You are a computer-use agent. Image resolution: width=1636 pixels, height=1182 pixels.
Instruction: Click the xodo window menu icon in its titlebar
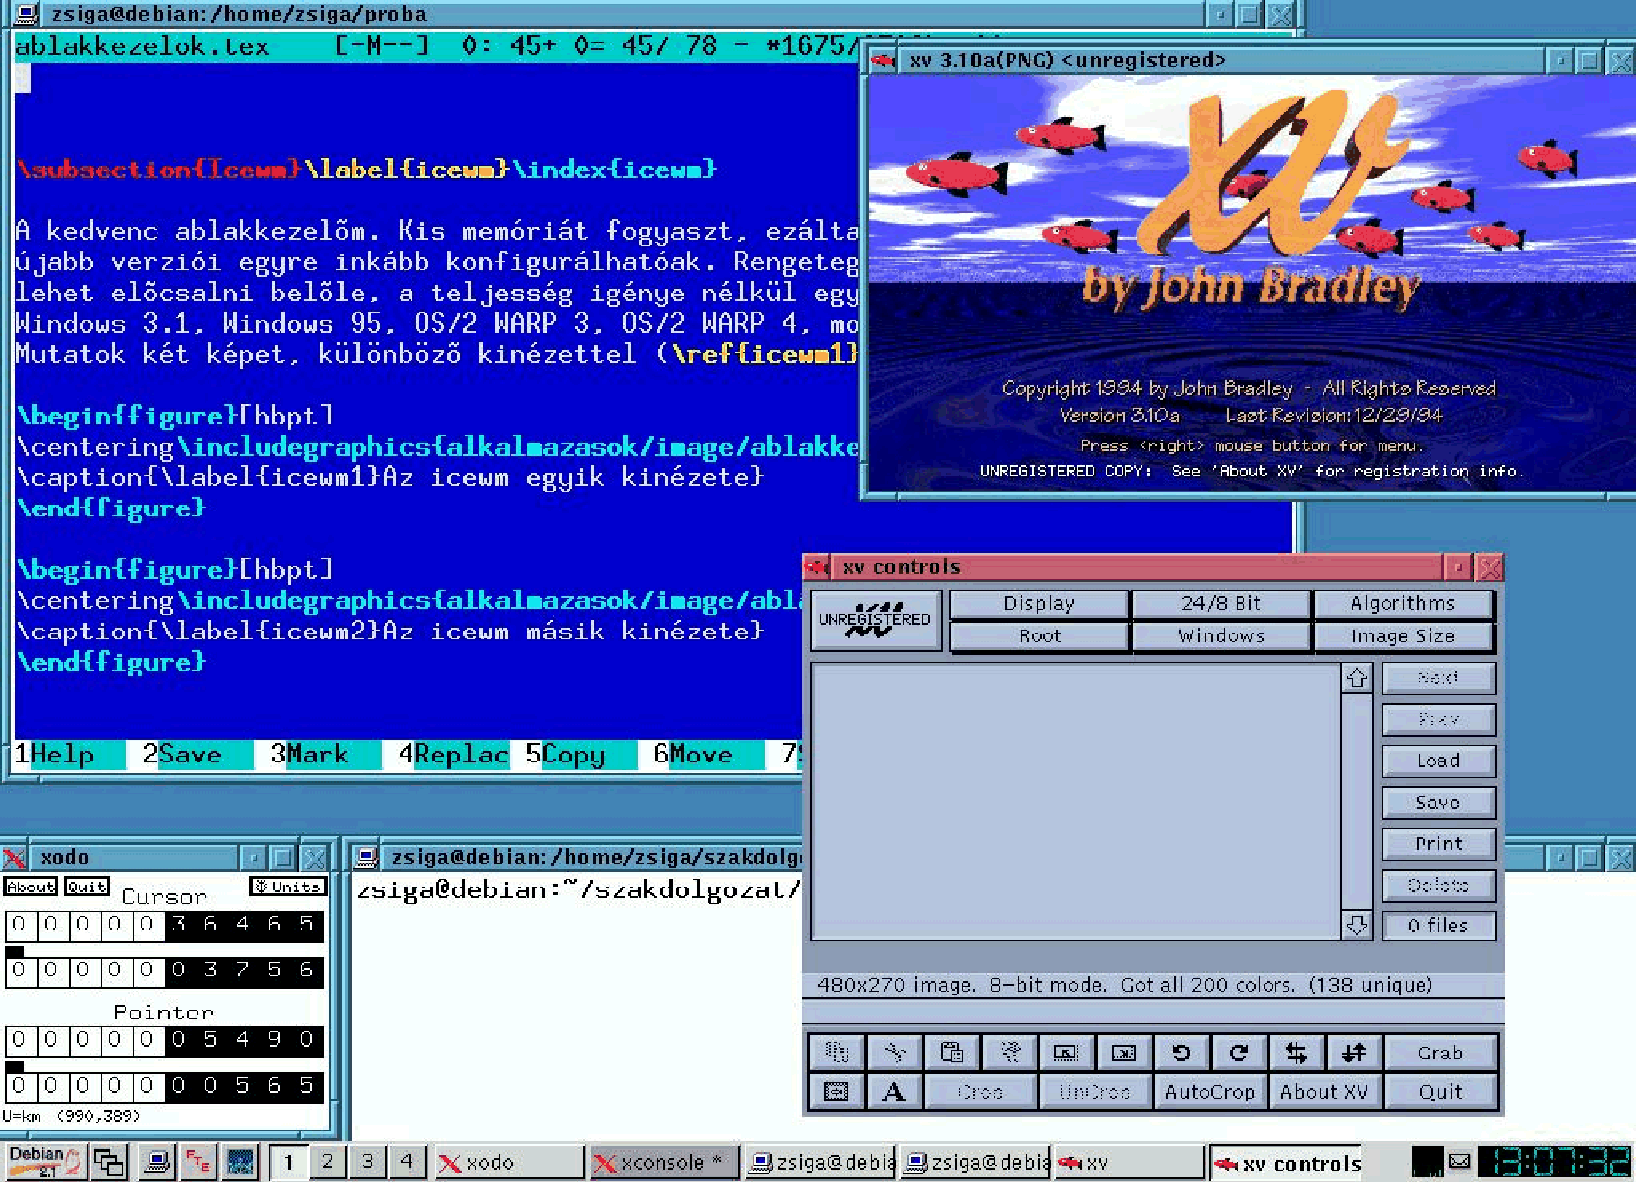tap(14, 857)
